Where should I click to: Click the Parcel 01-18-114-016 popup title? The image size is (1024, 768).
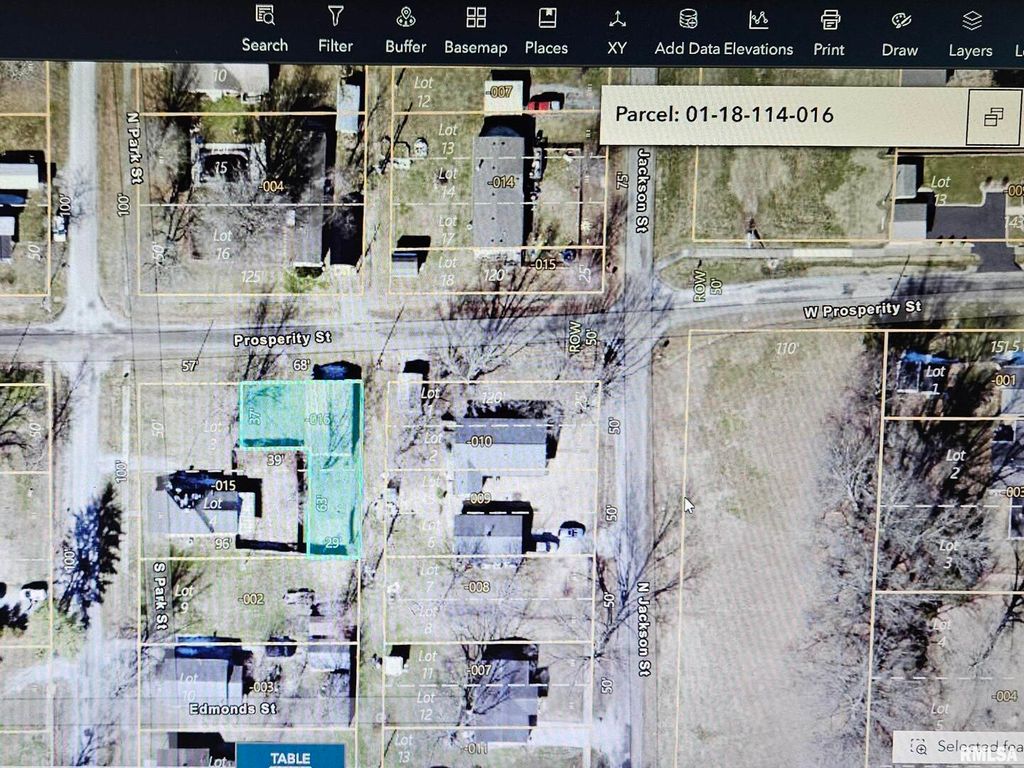724,115
